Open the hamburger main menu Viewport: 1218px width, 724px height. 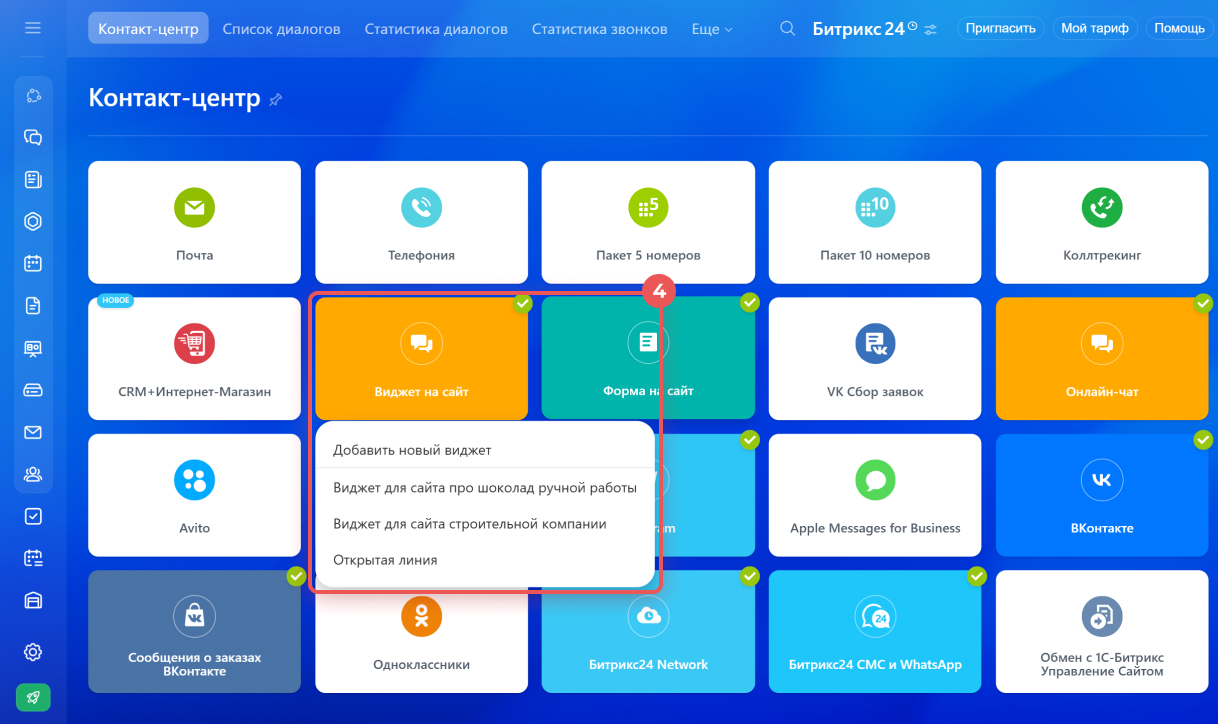tap(33, 28)
